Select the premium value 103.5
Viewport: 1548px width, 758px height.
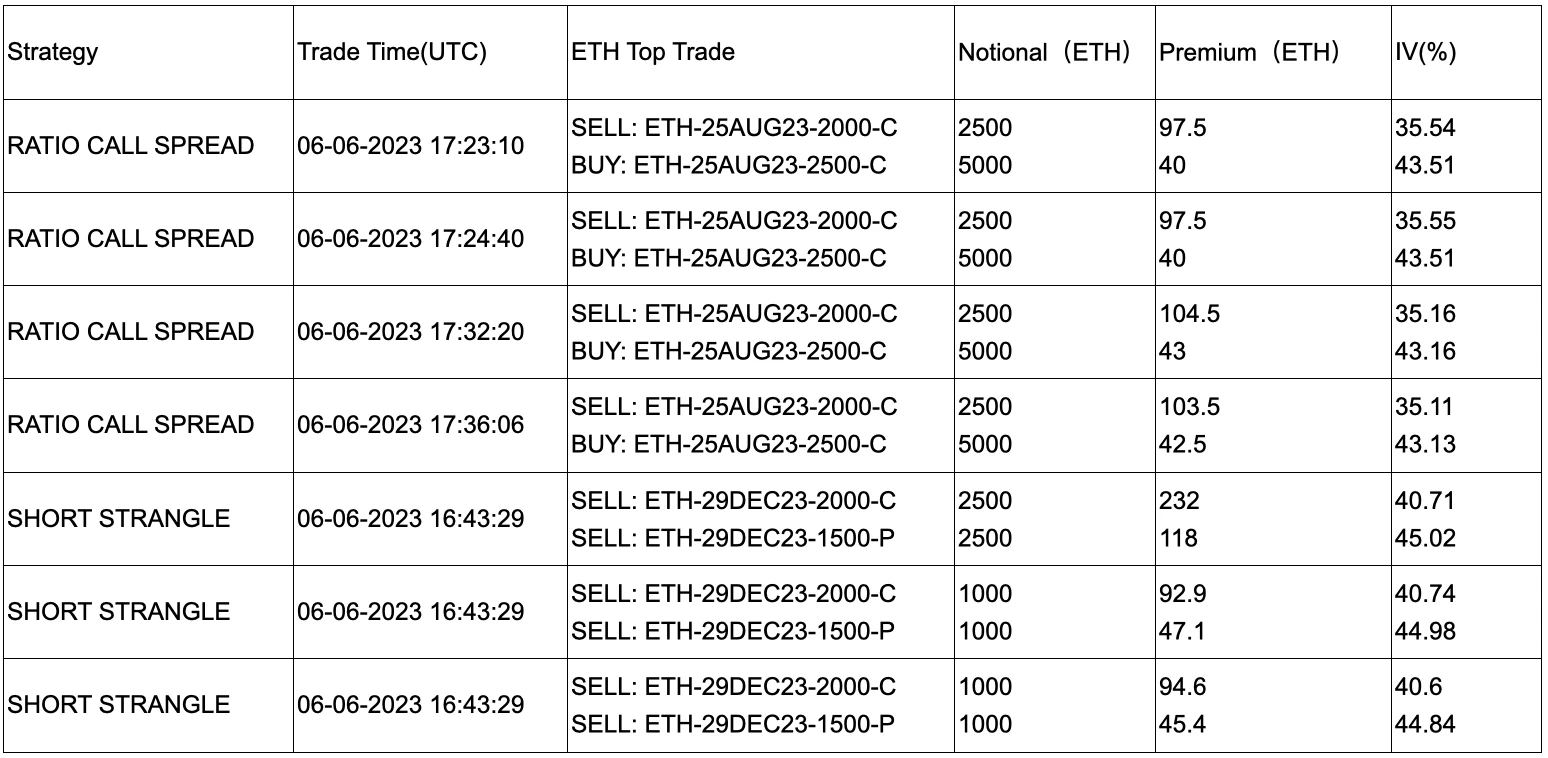[1189, 407]
